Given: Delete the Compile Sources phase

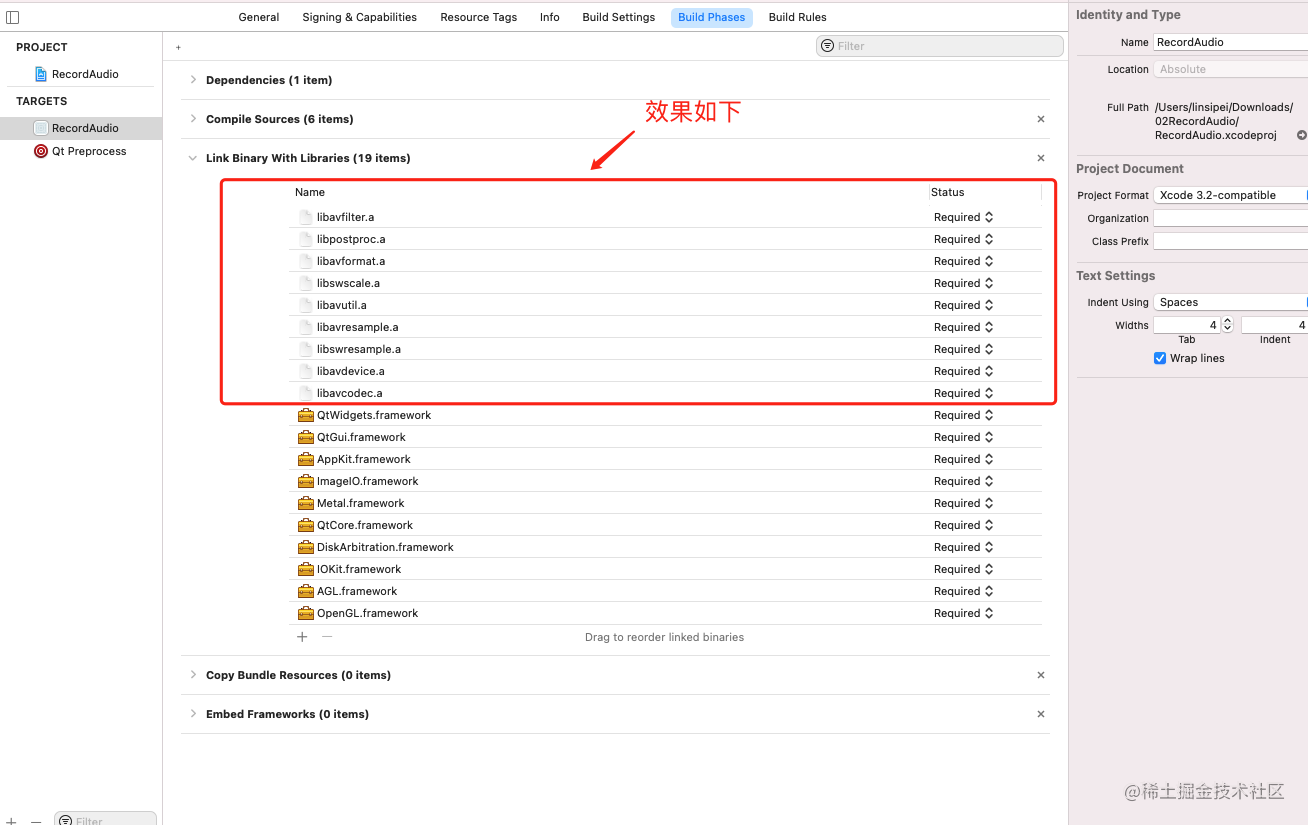Looking at the screenshot, I should (x=1041, y=119).
